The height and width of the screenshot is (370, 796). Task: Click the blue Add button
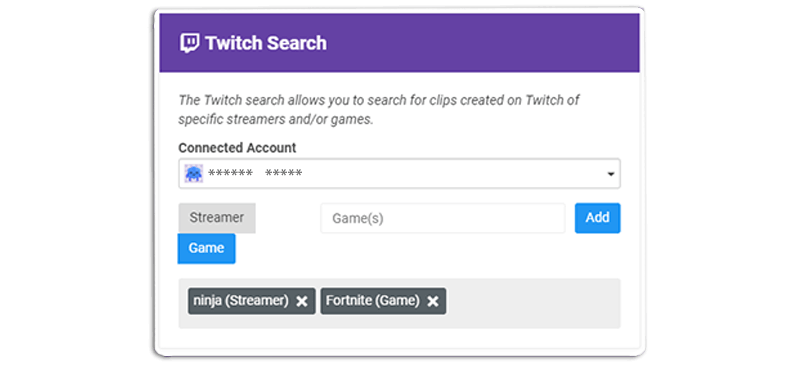tap(598, 218)
